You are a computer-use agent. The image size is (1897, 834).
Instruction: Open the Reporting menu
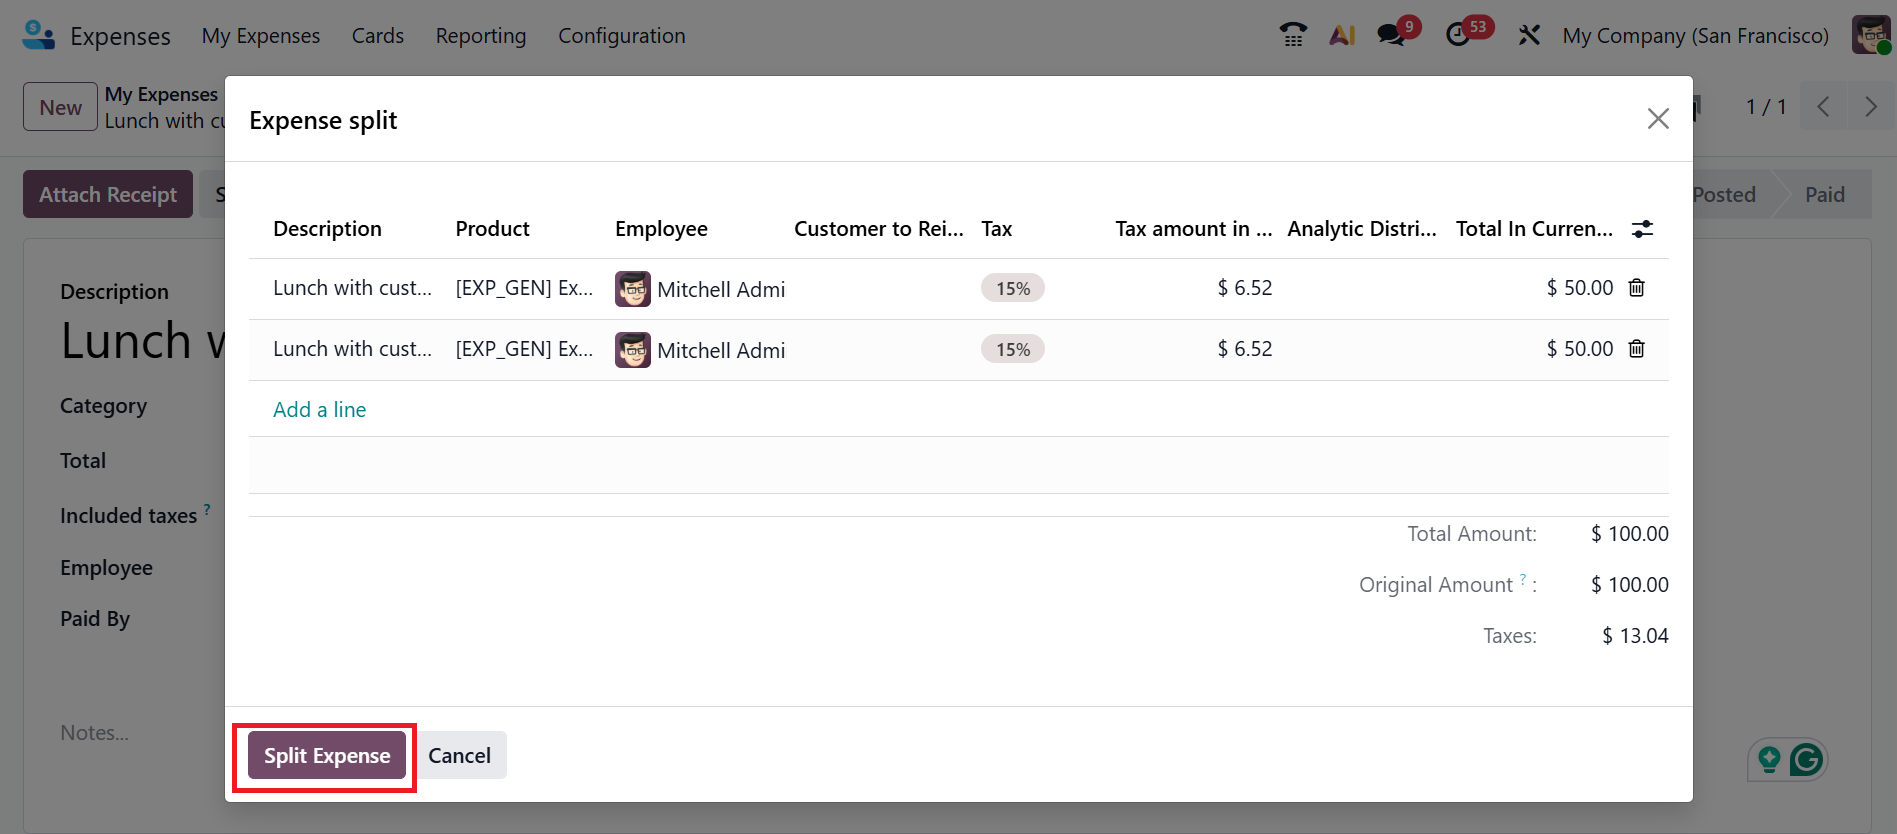[x=480, y=36]
